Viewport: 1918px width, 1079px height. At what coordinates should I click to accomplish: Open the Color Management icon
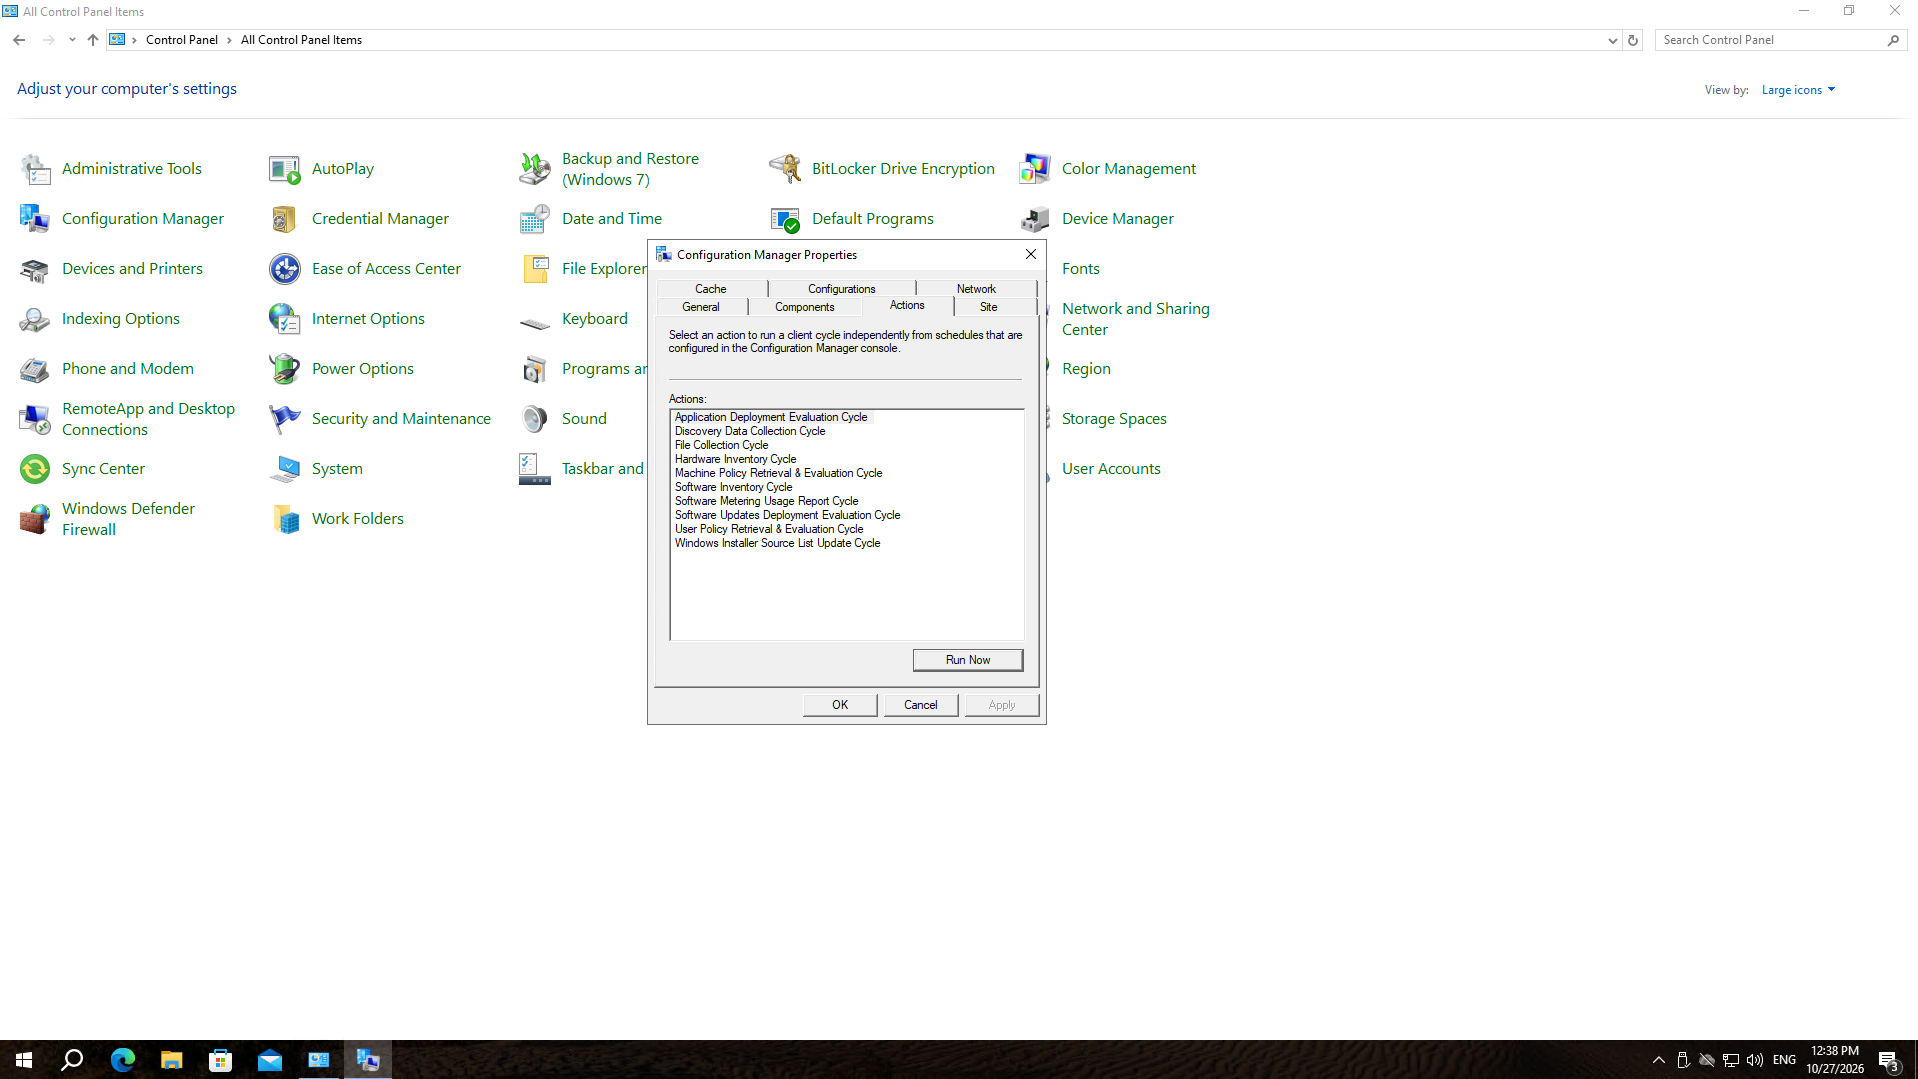(x=1035, y=169)
